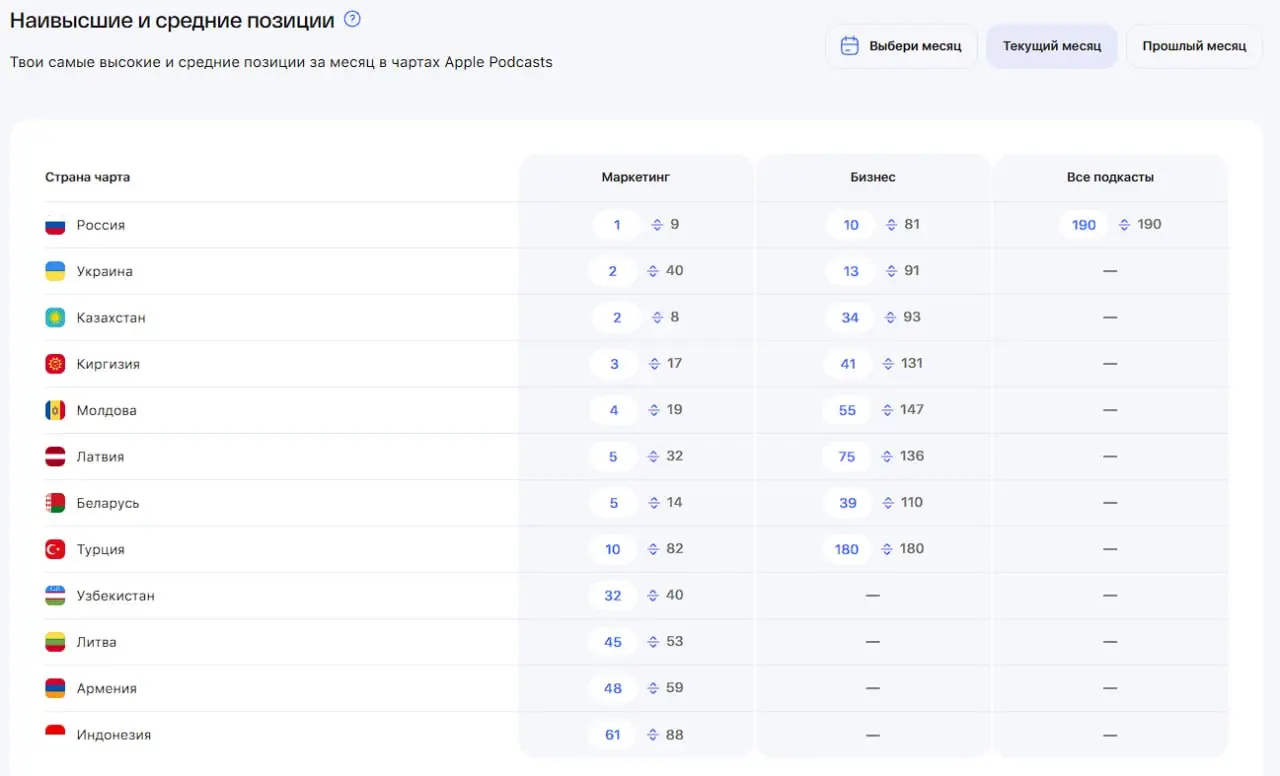Click the 41 badge in Киргизия Бизнес

coord(848,364)
